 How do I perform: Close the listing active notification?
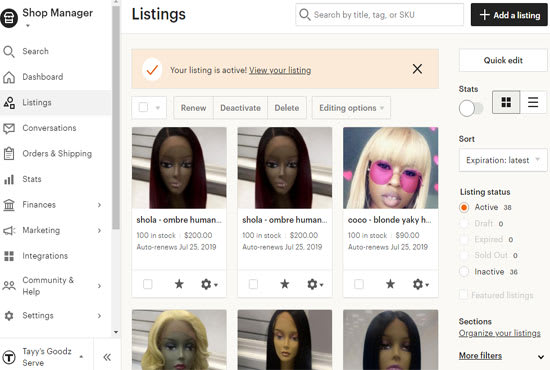(417, 69)
